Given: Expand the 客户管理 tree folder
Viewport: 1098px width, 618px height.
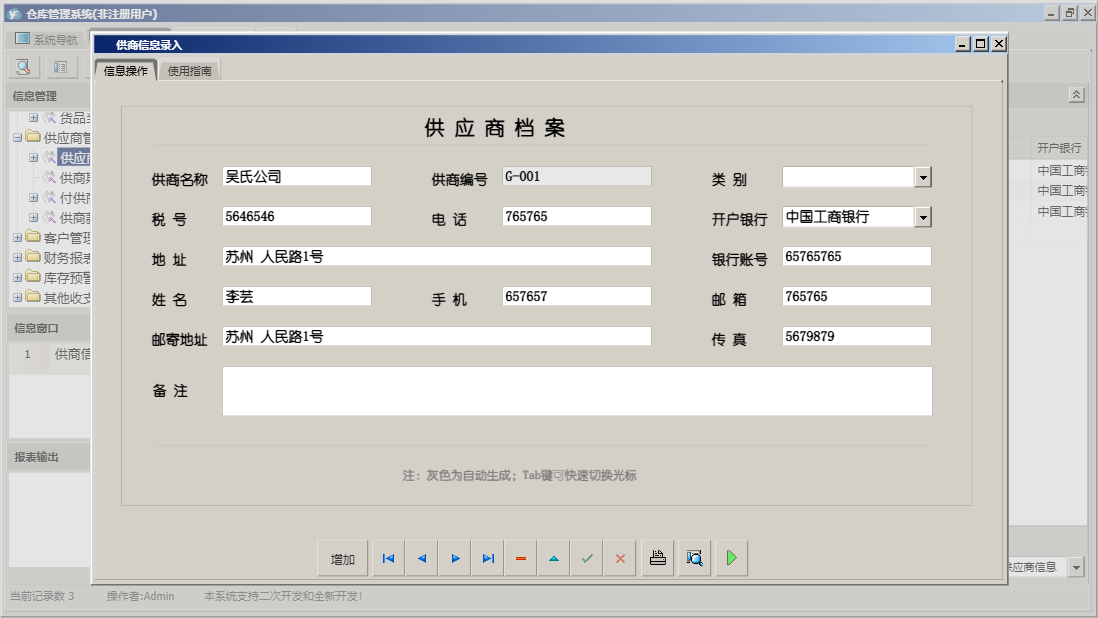Looking at the screenshot, I should tap(18, 238).
